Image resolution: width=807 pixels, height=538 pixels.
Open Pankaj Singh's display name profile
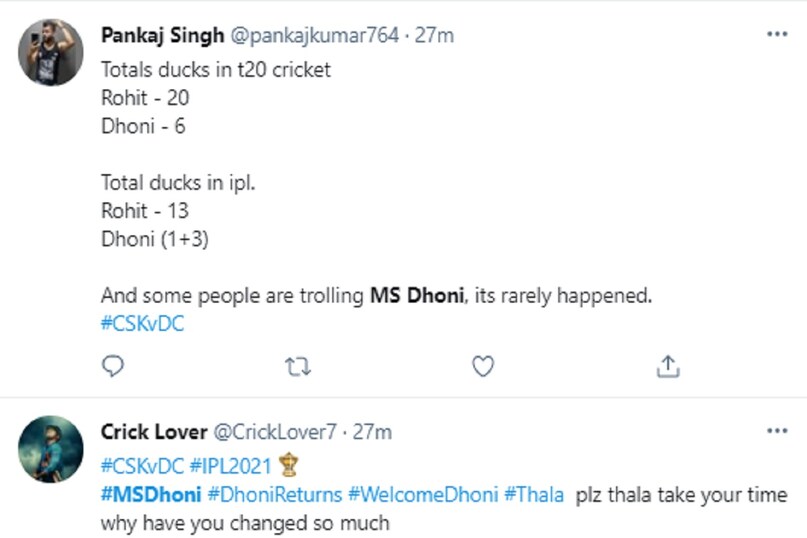(x=163, y=35)
